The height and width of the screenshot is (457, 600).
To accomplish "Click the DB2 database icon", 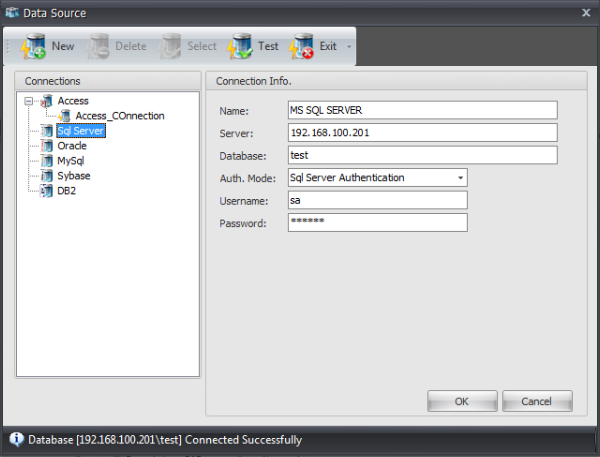I will pos(47,191).
